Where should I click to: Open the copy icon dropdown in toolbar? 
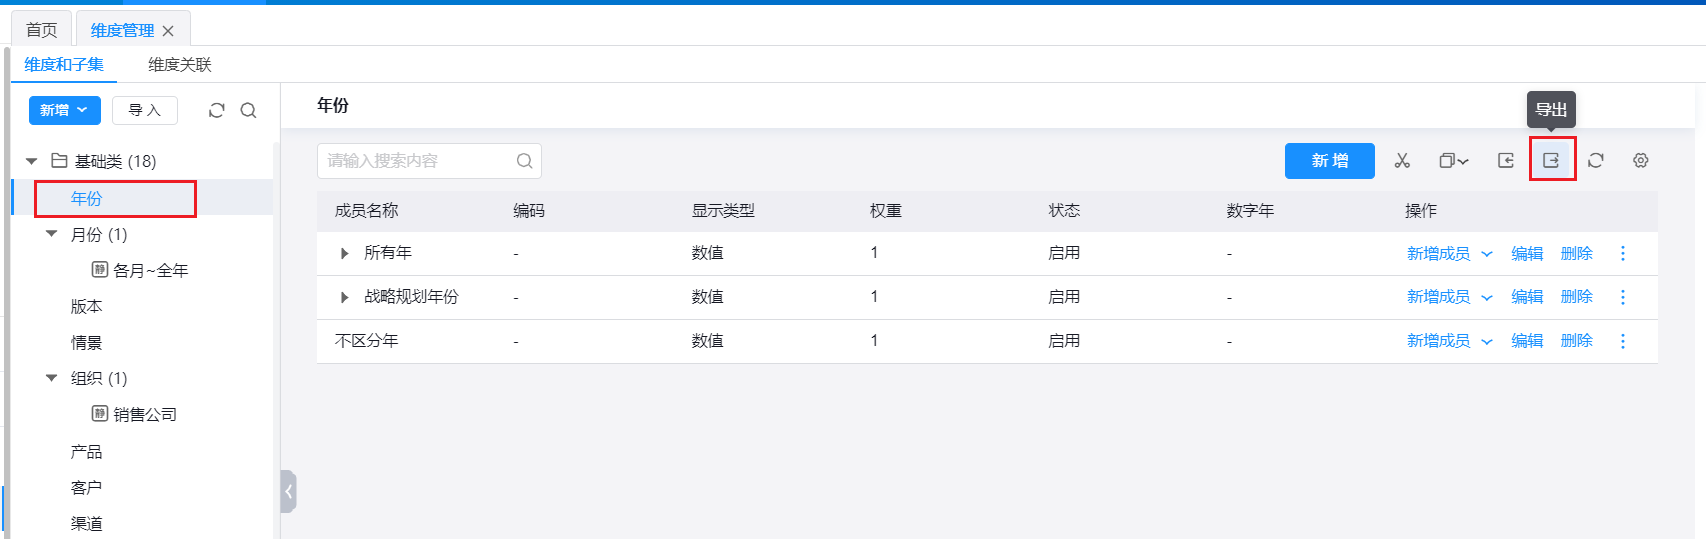coord(1454,161)
